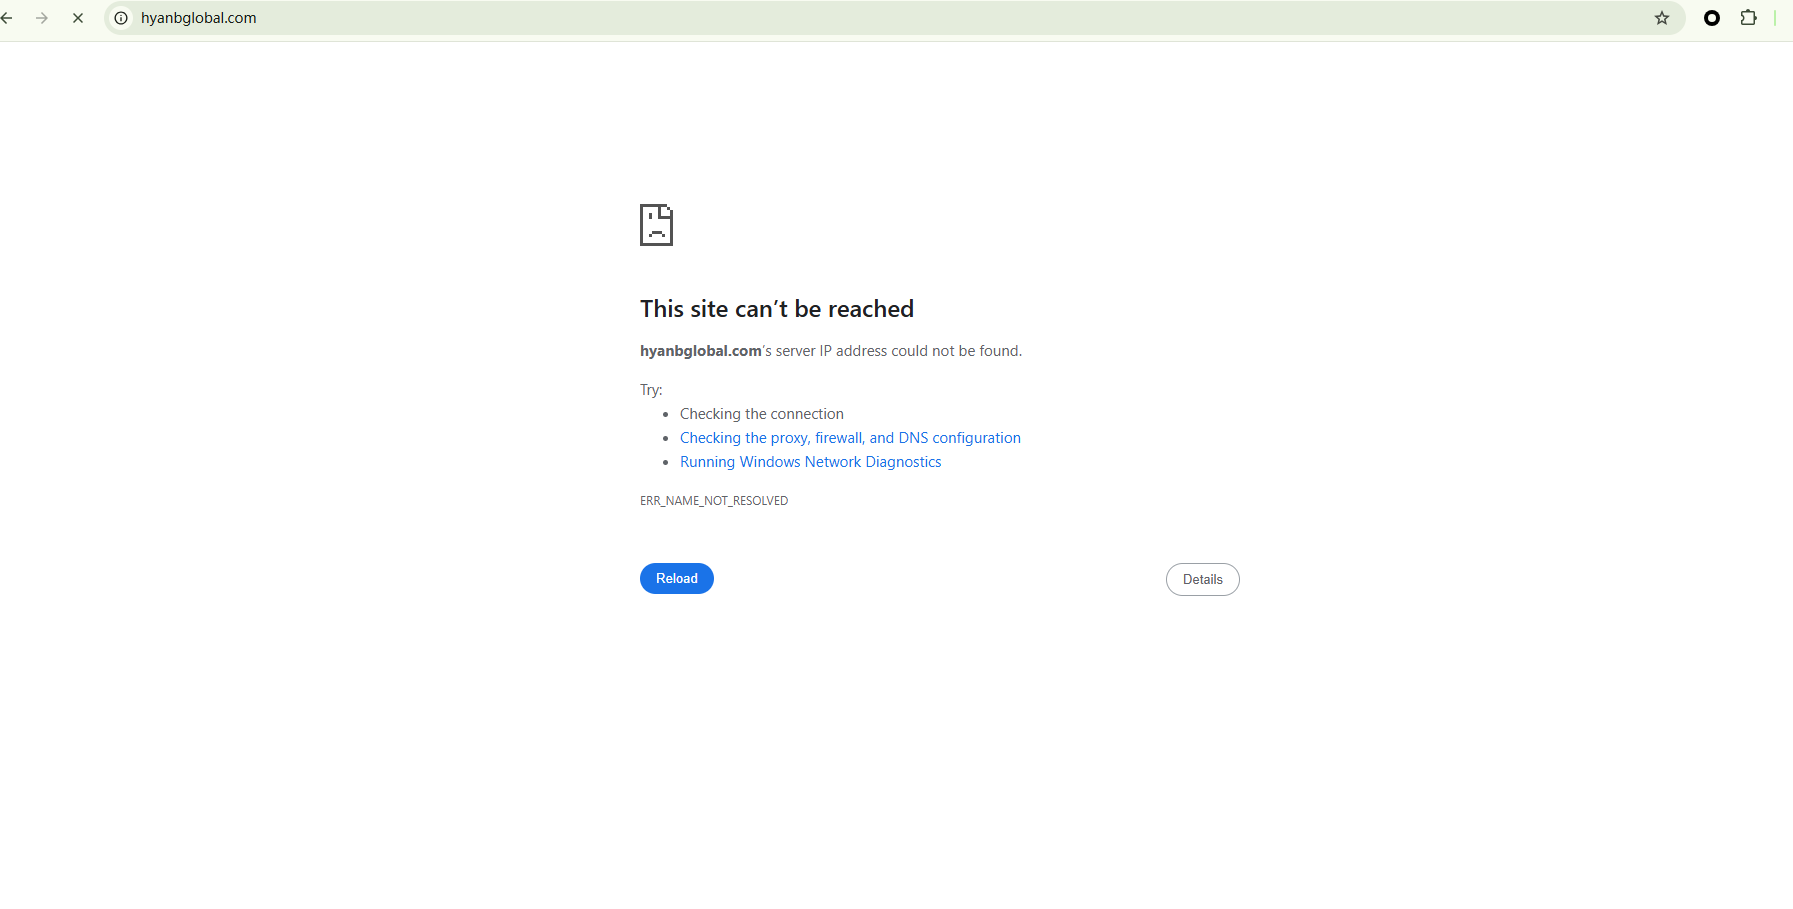Open proxy, firewall, and DNS configuration link
1793x909 pixels.
click(x=850, y=438)
